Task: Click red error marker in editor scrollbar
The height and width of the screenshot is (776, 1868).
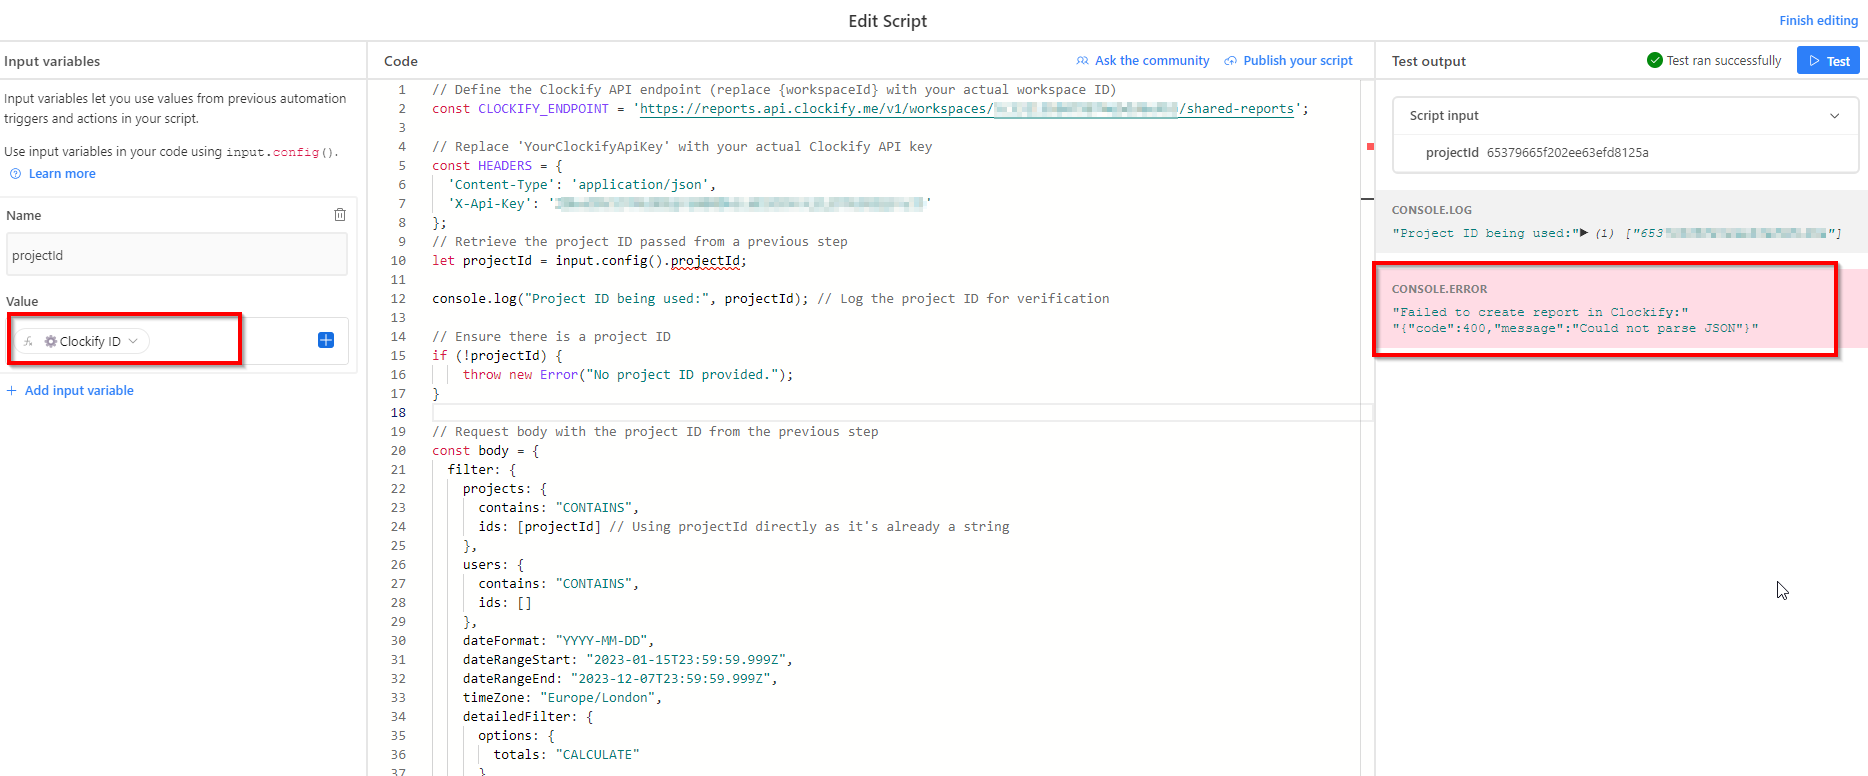Action: pyautogui.click(x=1370, y=147)
